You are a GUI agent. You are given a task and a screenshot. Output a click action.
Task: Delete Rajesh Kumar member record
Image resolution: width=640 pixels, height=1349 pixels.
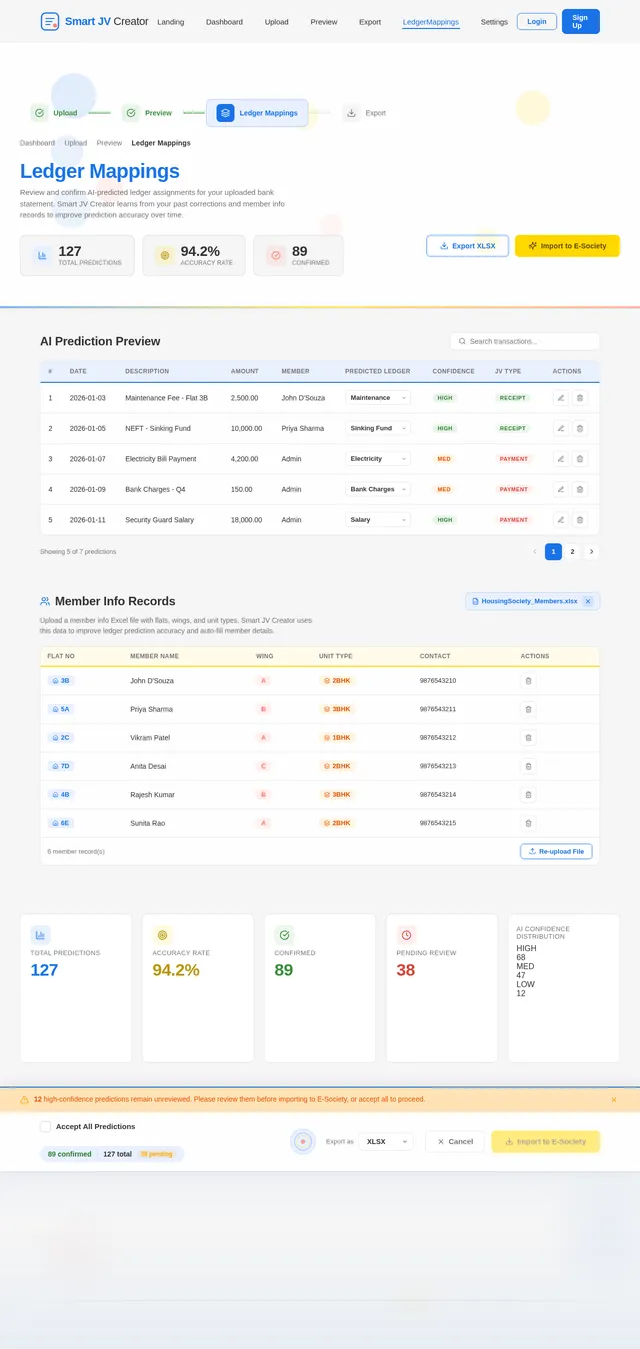[x=529, y=794]
